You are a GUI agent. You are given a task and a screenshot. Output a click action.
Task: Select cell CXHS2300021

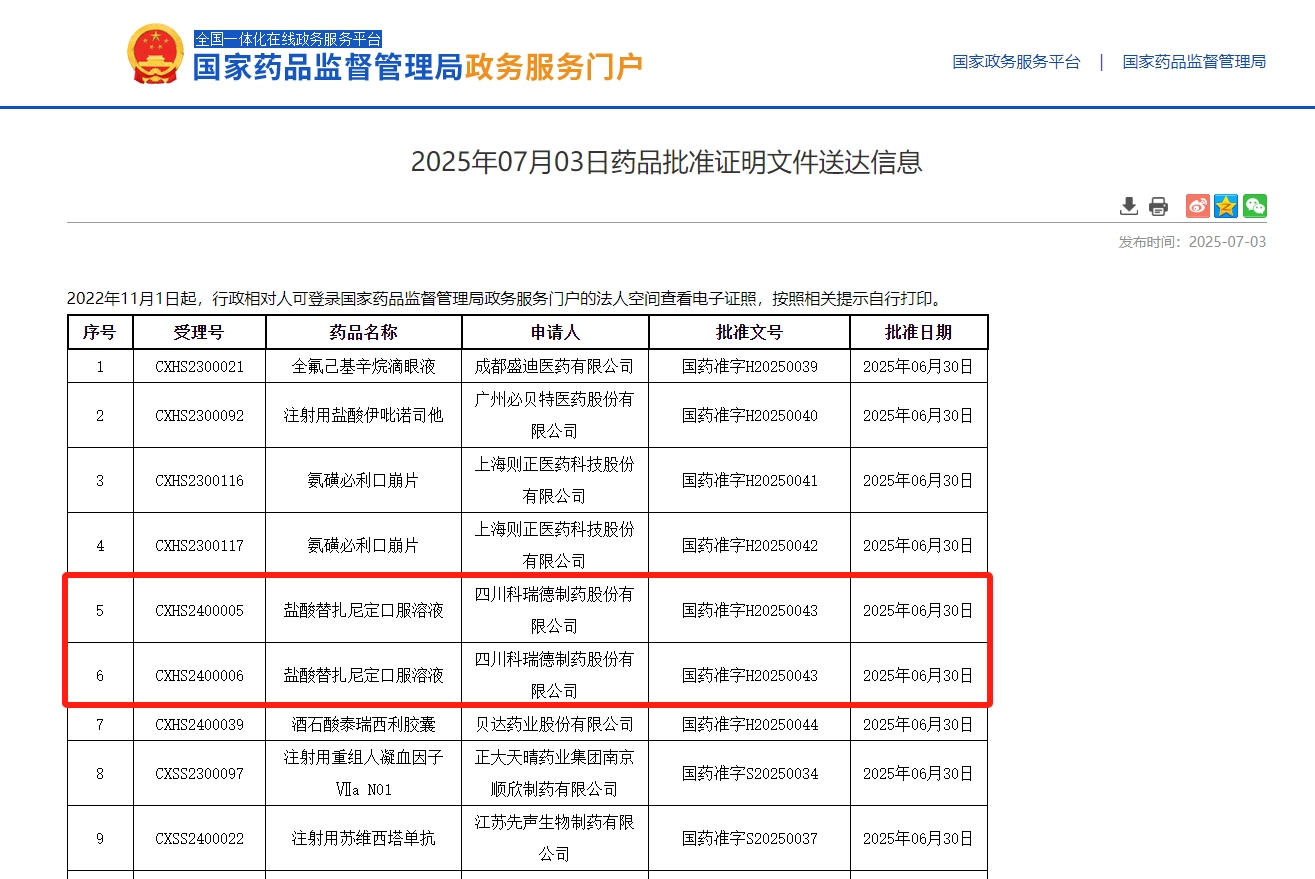click(x=199, y=366)
